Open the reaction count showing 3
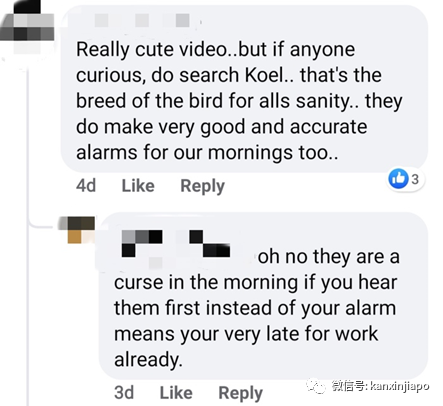 pos(415,179)
